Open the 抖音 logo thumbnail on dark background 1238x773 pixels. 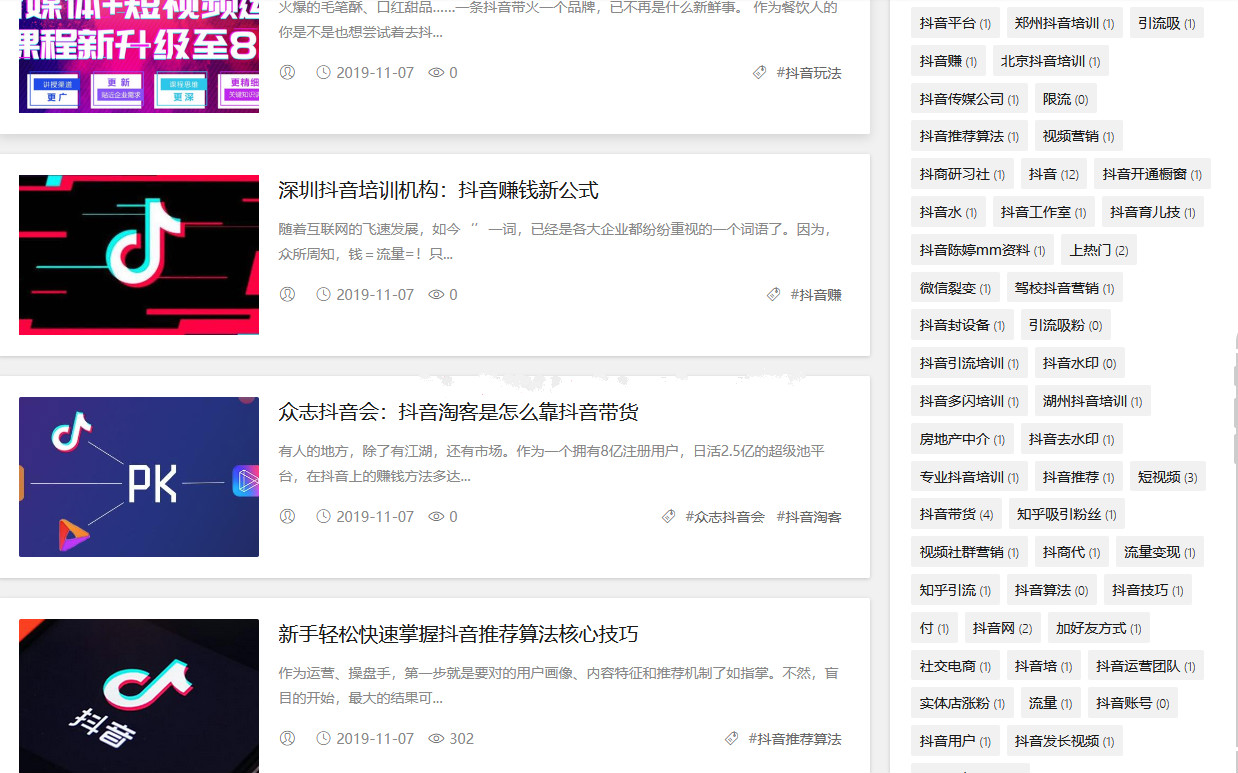pyautogui.click(x=139, y=696)
